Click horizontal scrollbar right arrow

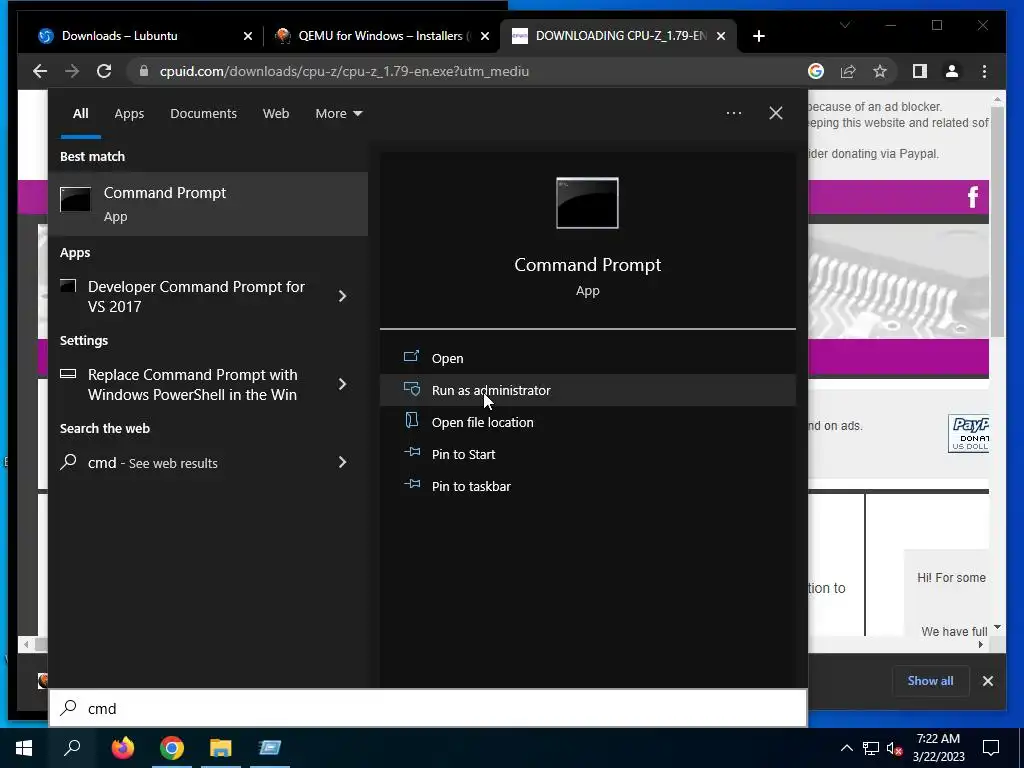(x=980, y=645)
